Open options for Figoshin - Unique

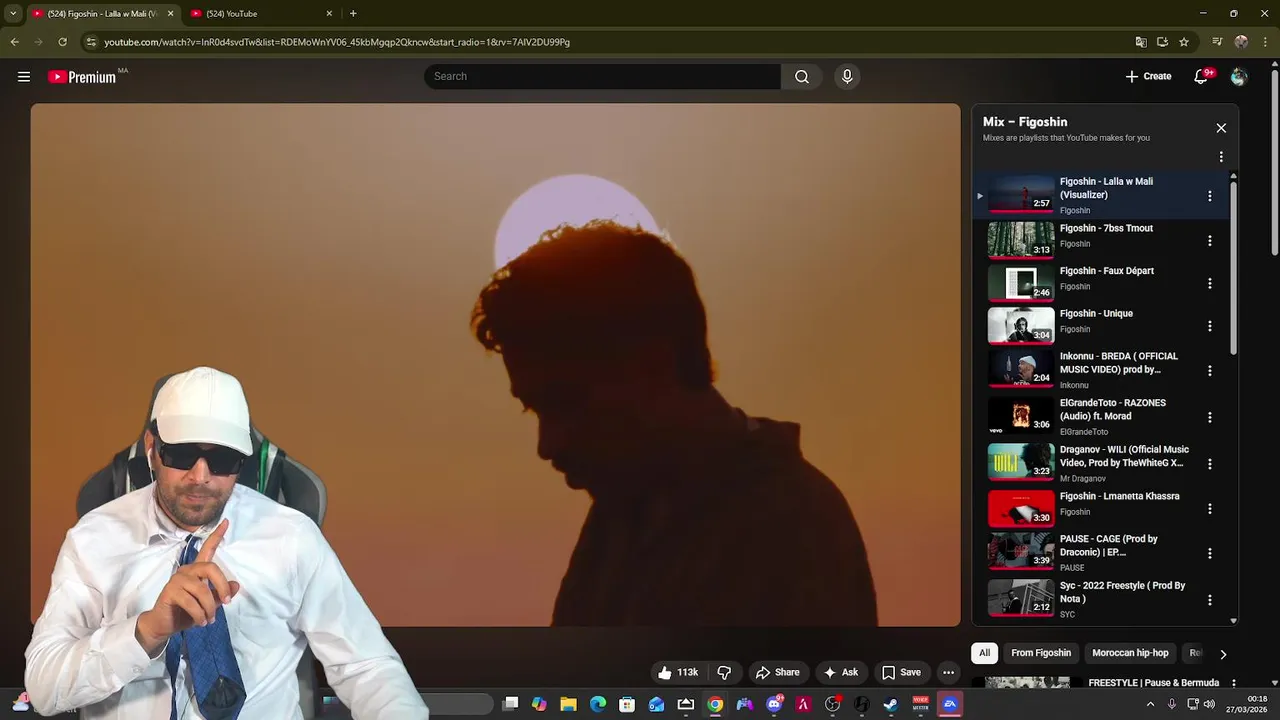(1209, 326)
